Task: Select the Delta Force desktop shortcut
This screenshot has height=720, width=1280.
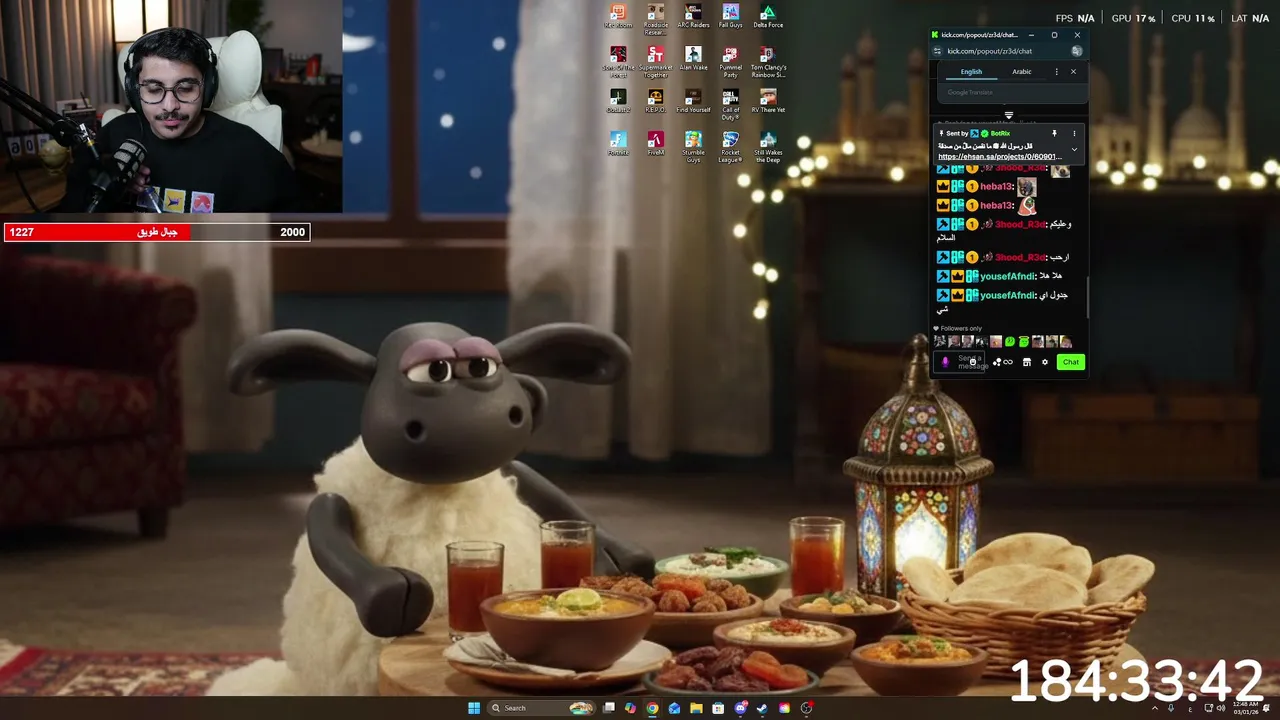Action: pos(768,16)
